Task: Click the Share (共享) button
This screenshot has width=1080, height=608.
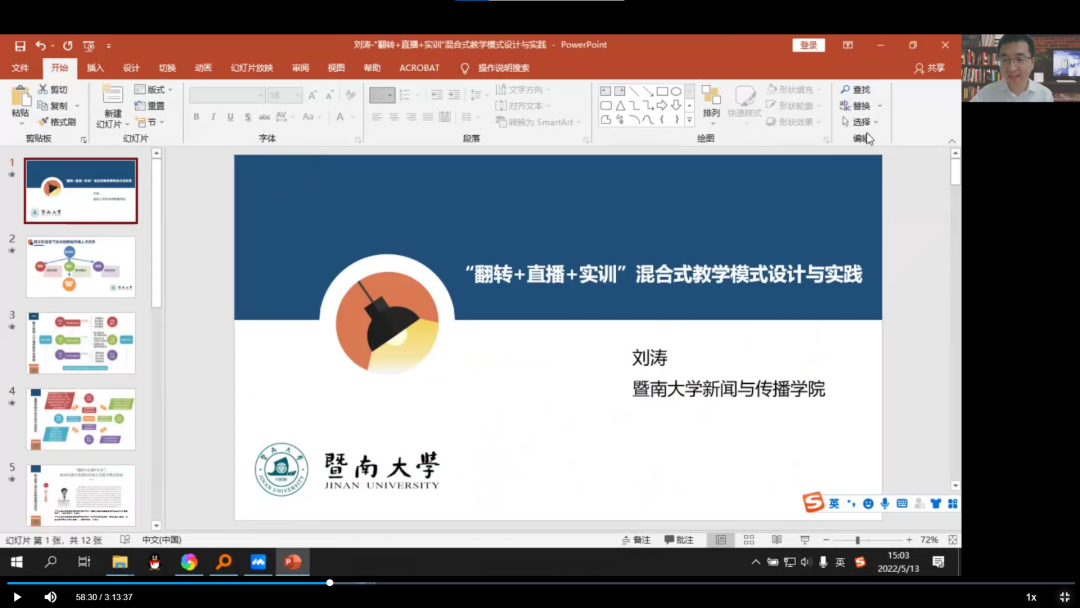Action: [x=929, y=68]
